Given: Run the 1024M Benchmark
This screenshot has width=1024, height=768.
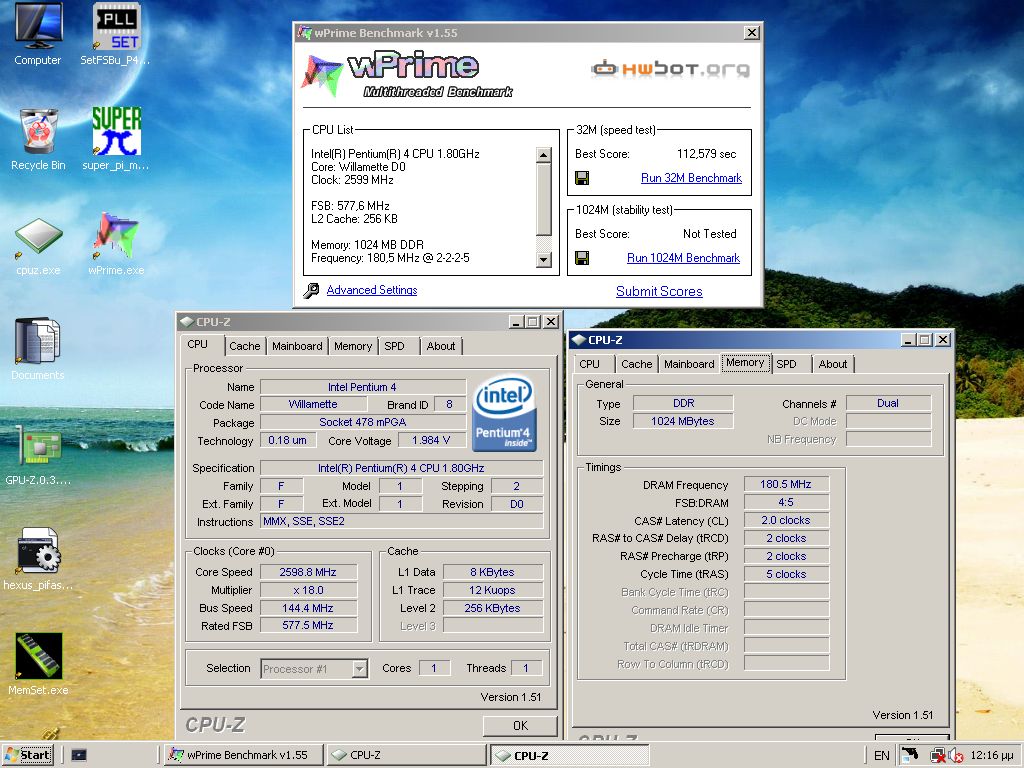Looking at the screenshot, I should (683, 258).
